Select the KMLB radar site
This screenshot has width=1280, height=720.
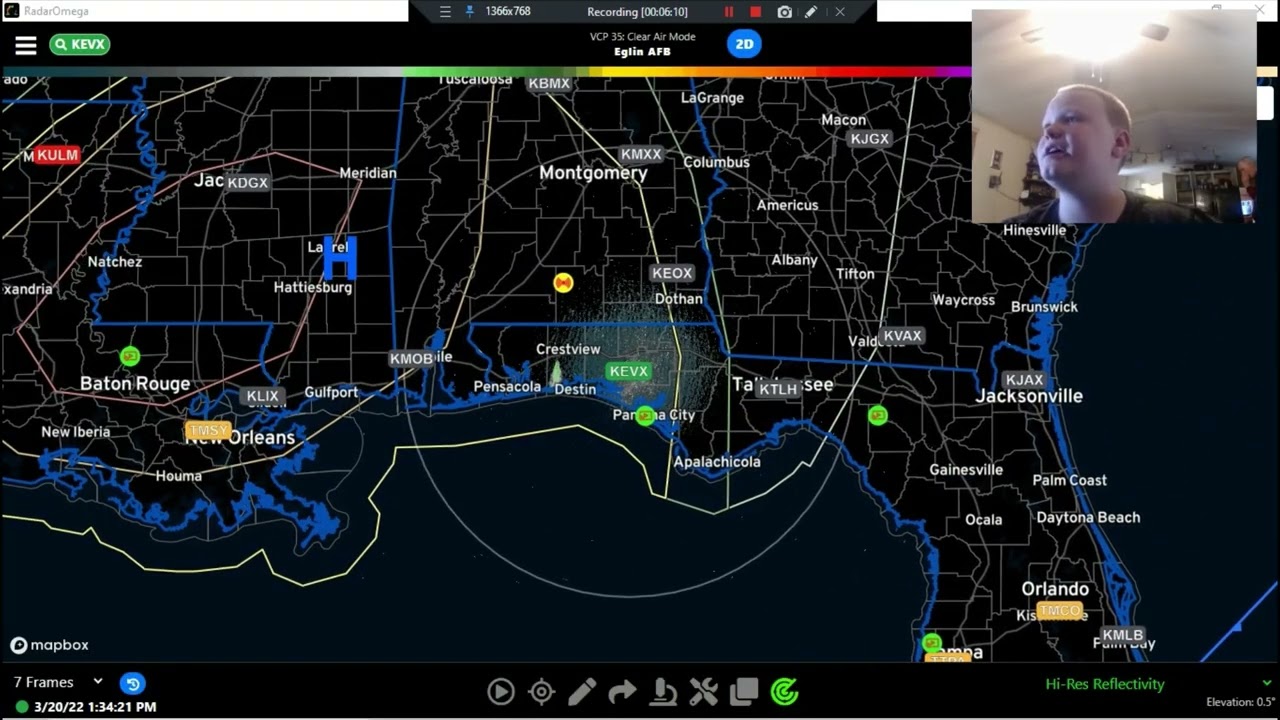[1122, 635]
